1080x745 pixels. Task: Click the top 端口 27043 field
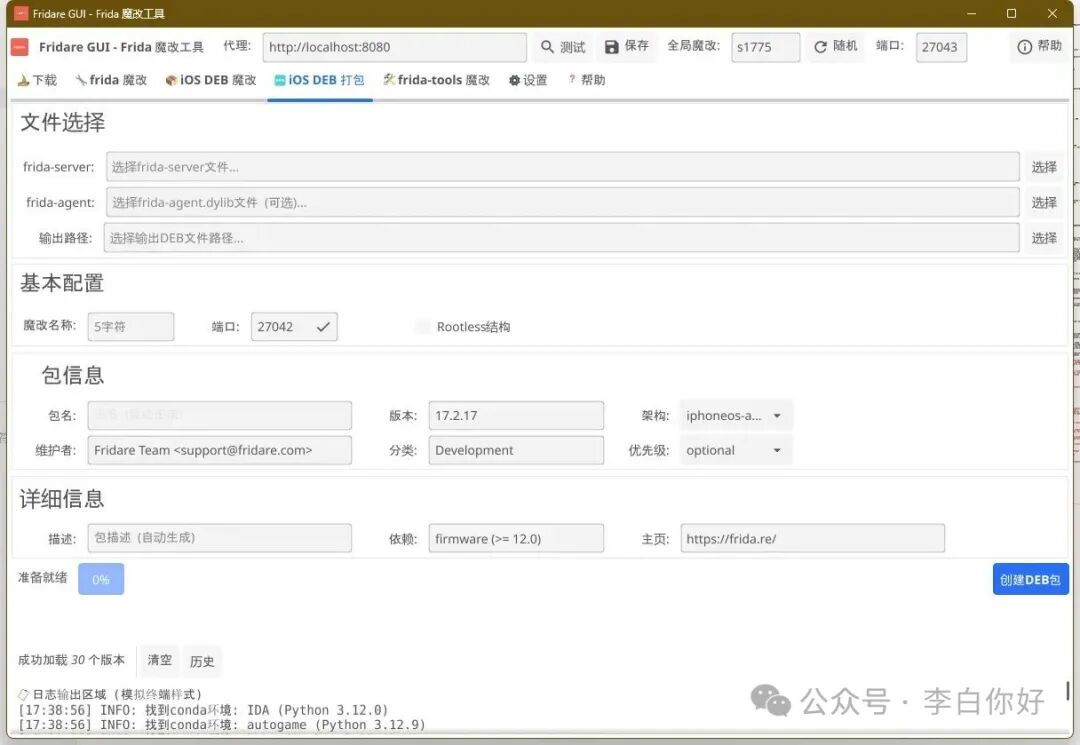(941, 47)
